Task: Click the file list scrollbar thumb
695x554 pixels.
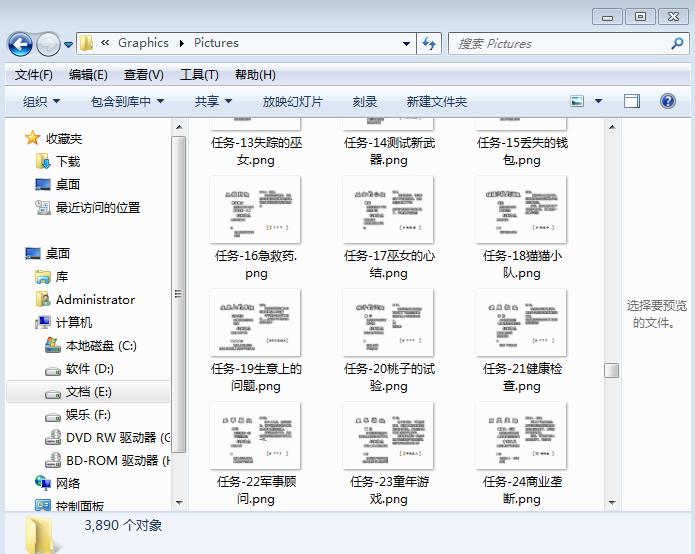Action: click(612, 370)
